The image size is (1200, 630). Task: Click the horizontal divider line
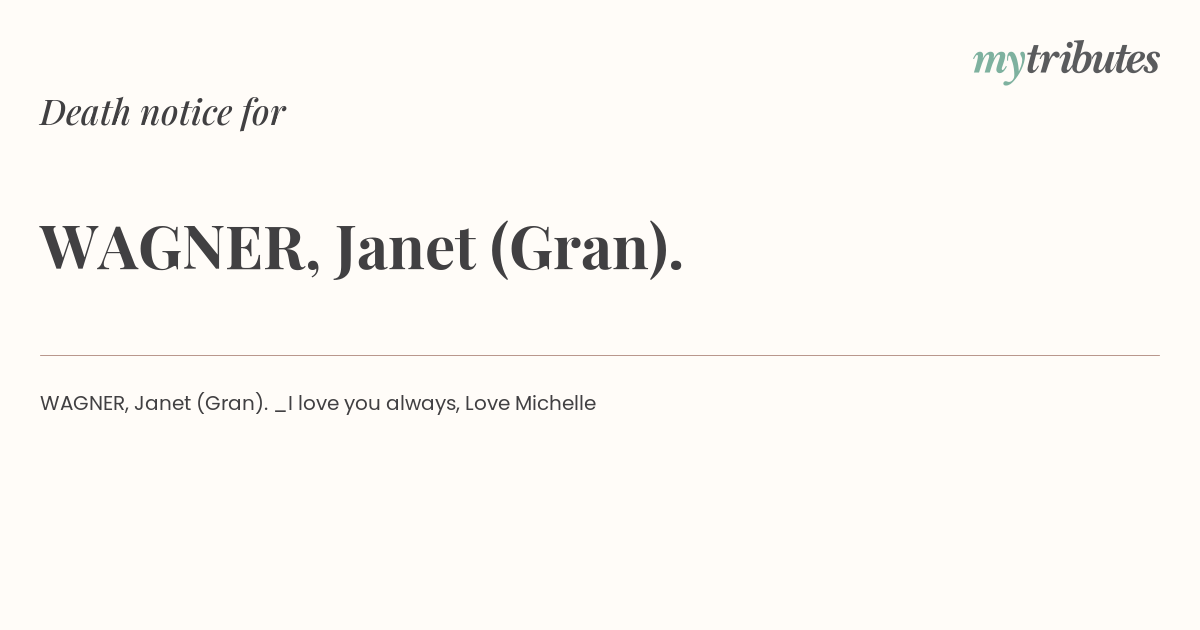[600, 355]
